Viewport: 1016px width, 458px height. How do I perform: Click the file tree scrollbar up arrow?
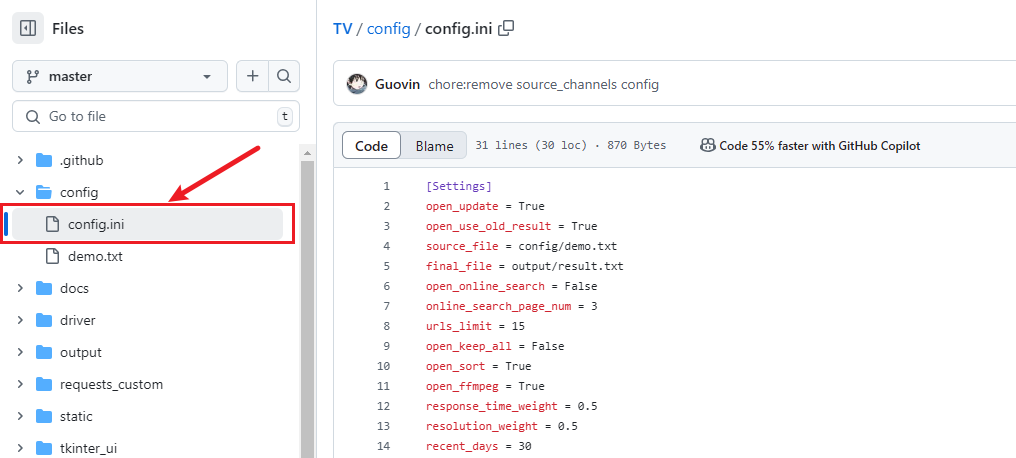307,153
